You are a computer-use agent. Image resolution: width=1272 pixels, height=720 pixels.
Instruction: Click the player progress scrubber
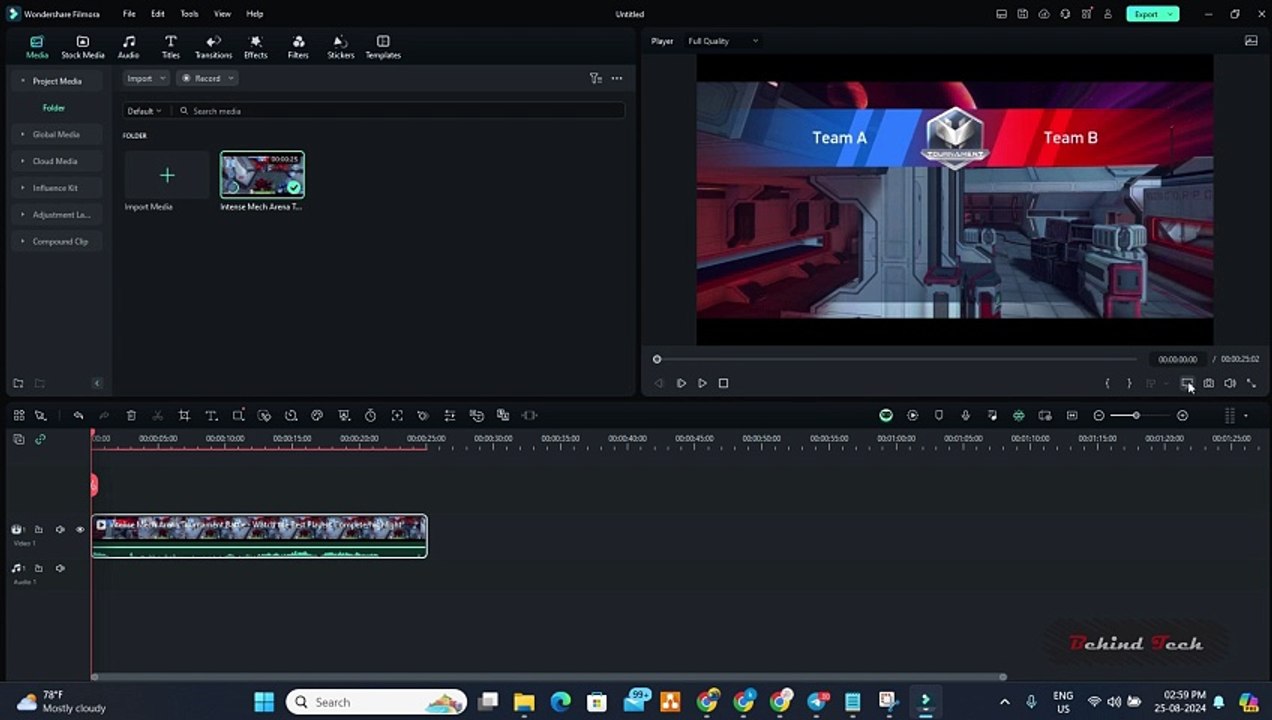pyautogui.click(x=657, y=359)
